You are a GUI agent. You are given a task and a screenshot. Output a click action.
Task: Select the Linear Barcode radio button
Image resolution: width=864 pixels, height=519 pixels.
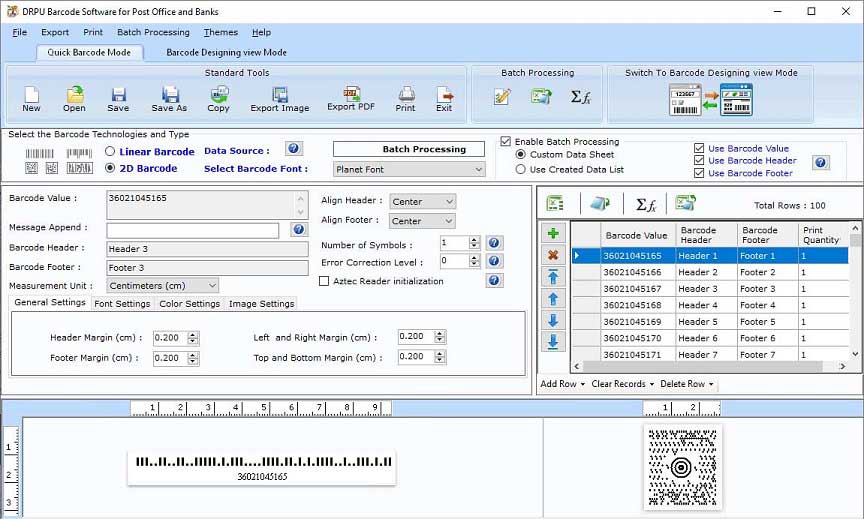(x=110, y=151)
